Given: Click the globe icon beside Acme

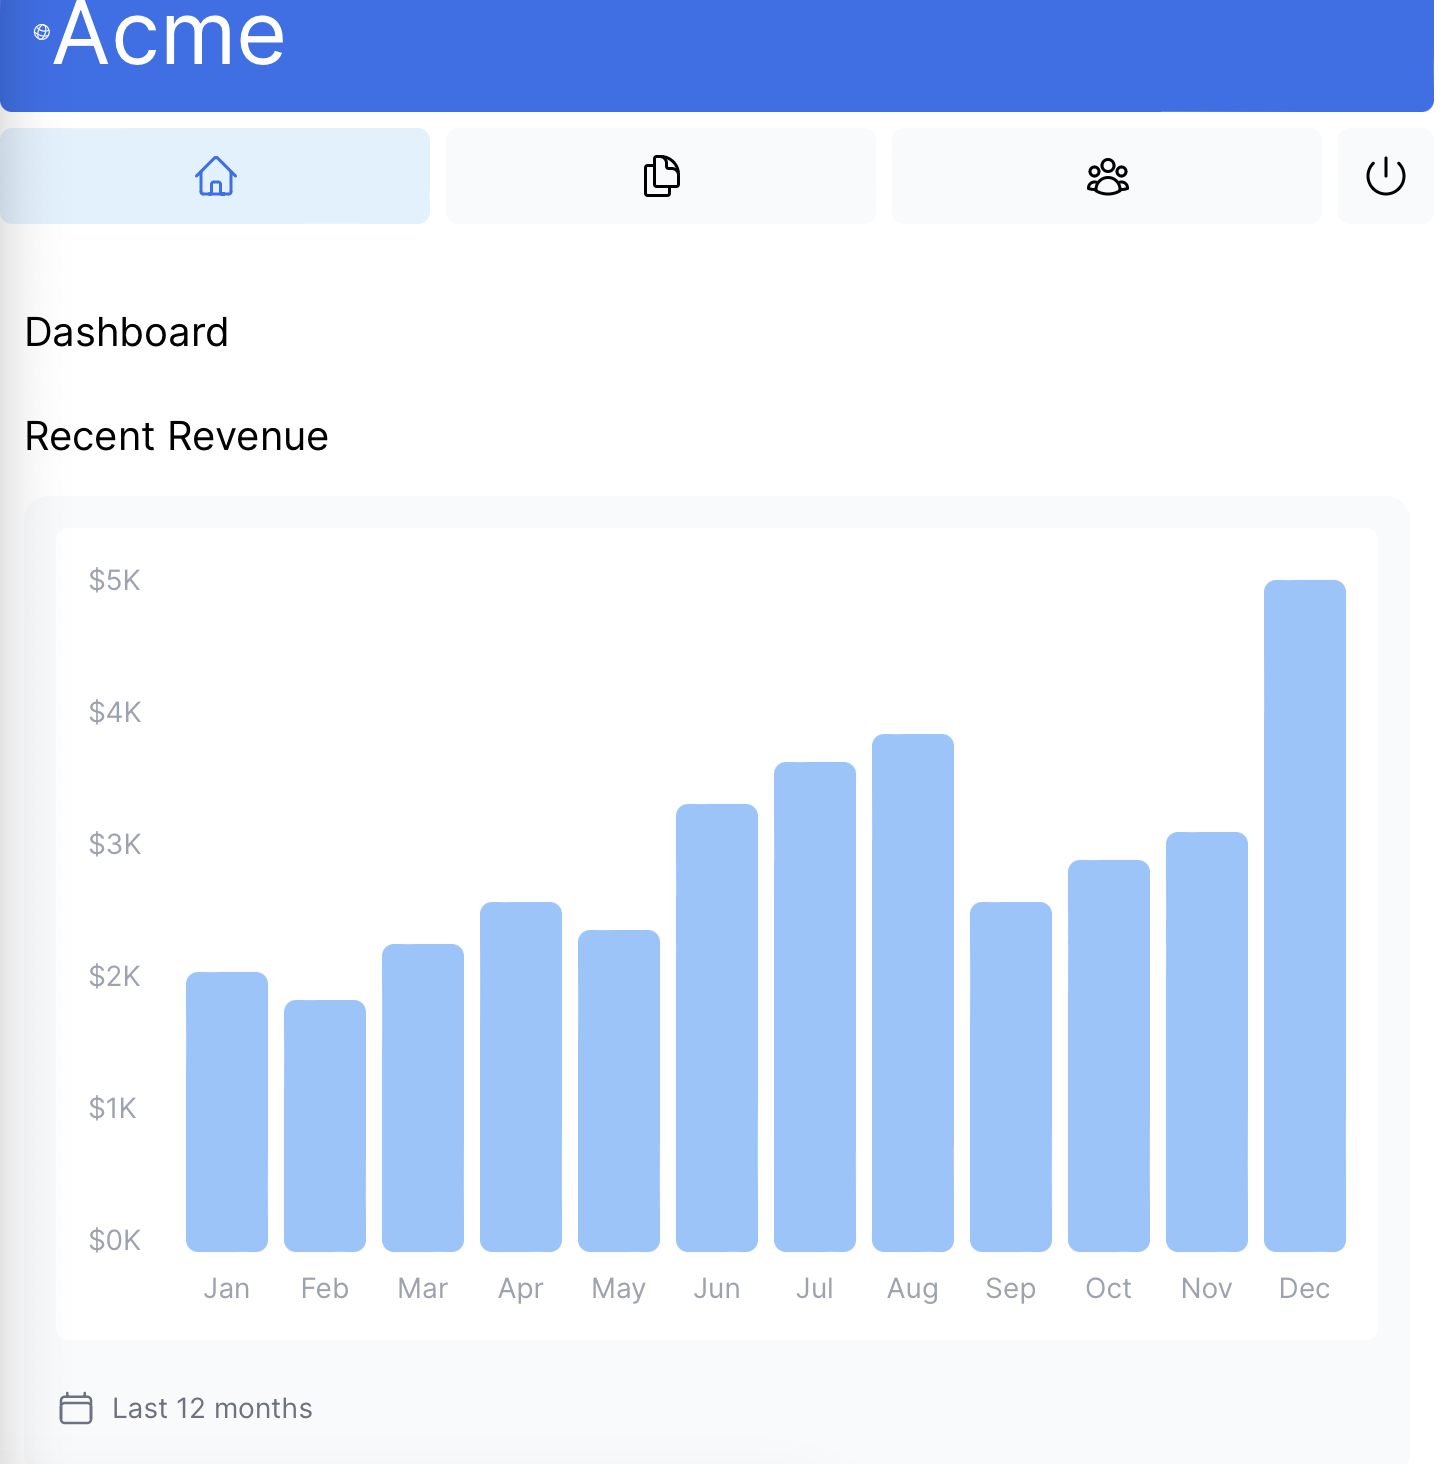Looking at the screenshot, I should pyautogui.click(x=42, y=32).
